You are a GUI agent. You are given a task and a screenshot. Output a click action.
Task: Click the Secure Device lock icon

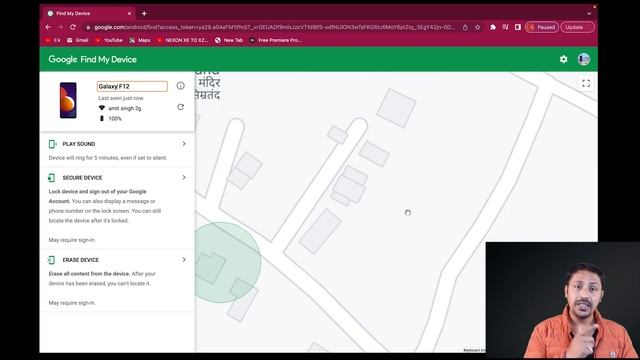click(51, 178)
